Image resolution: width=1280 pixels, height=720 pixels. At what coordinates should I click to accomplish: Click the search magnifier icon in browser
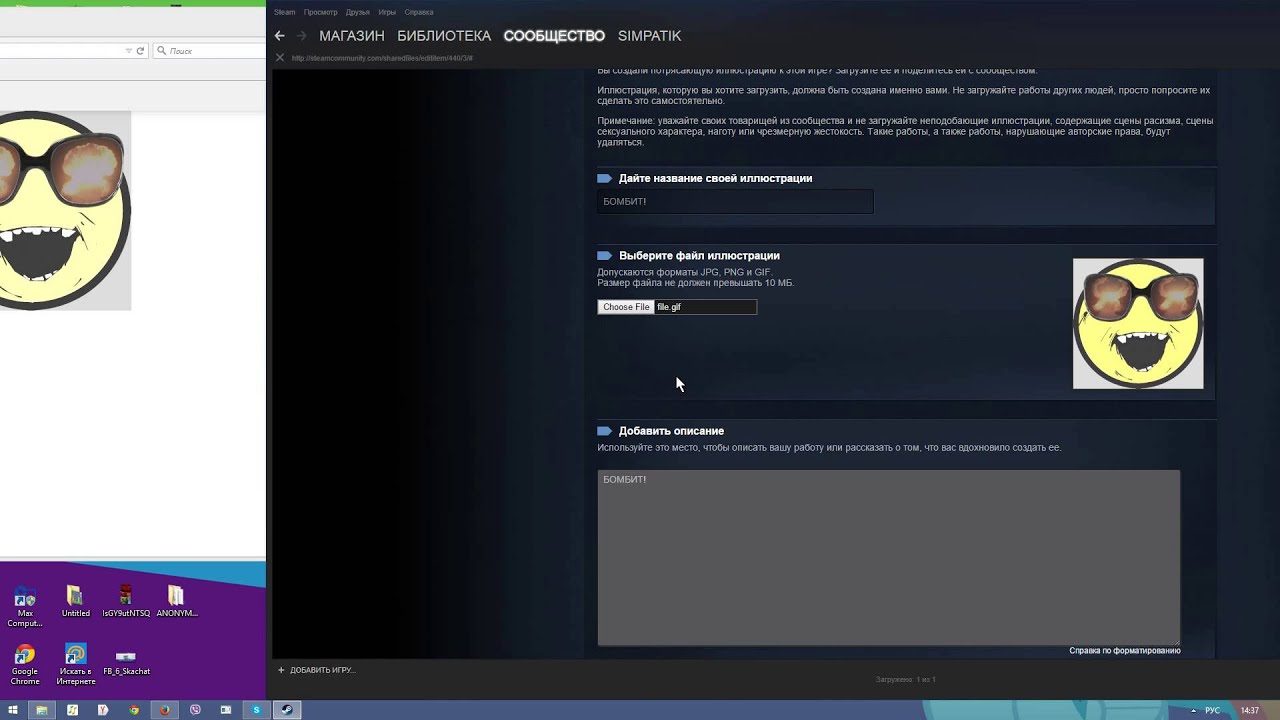(161, 51)
